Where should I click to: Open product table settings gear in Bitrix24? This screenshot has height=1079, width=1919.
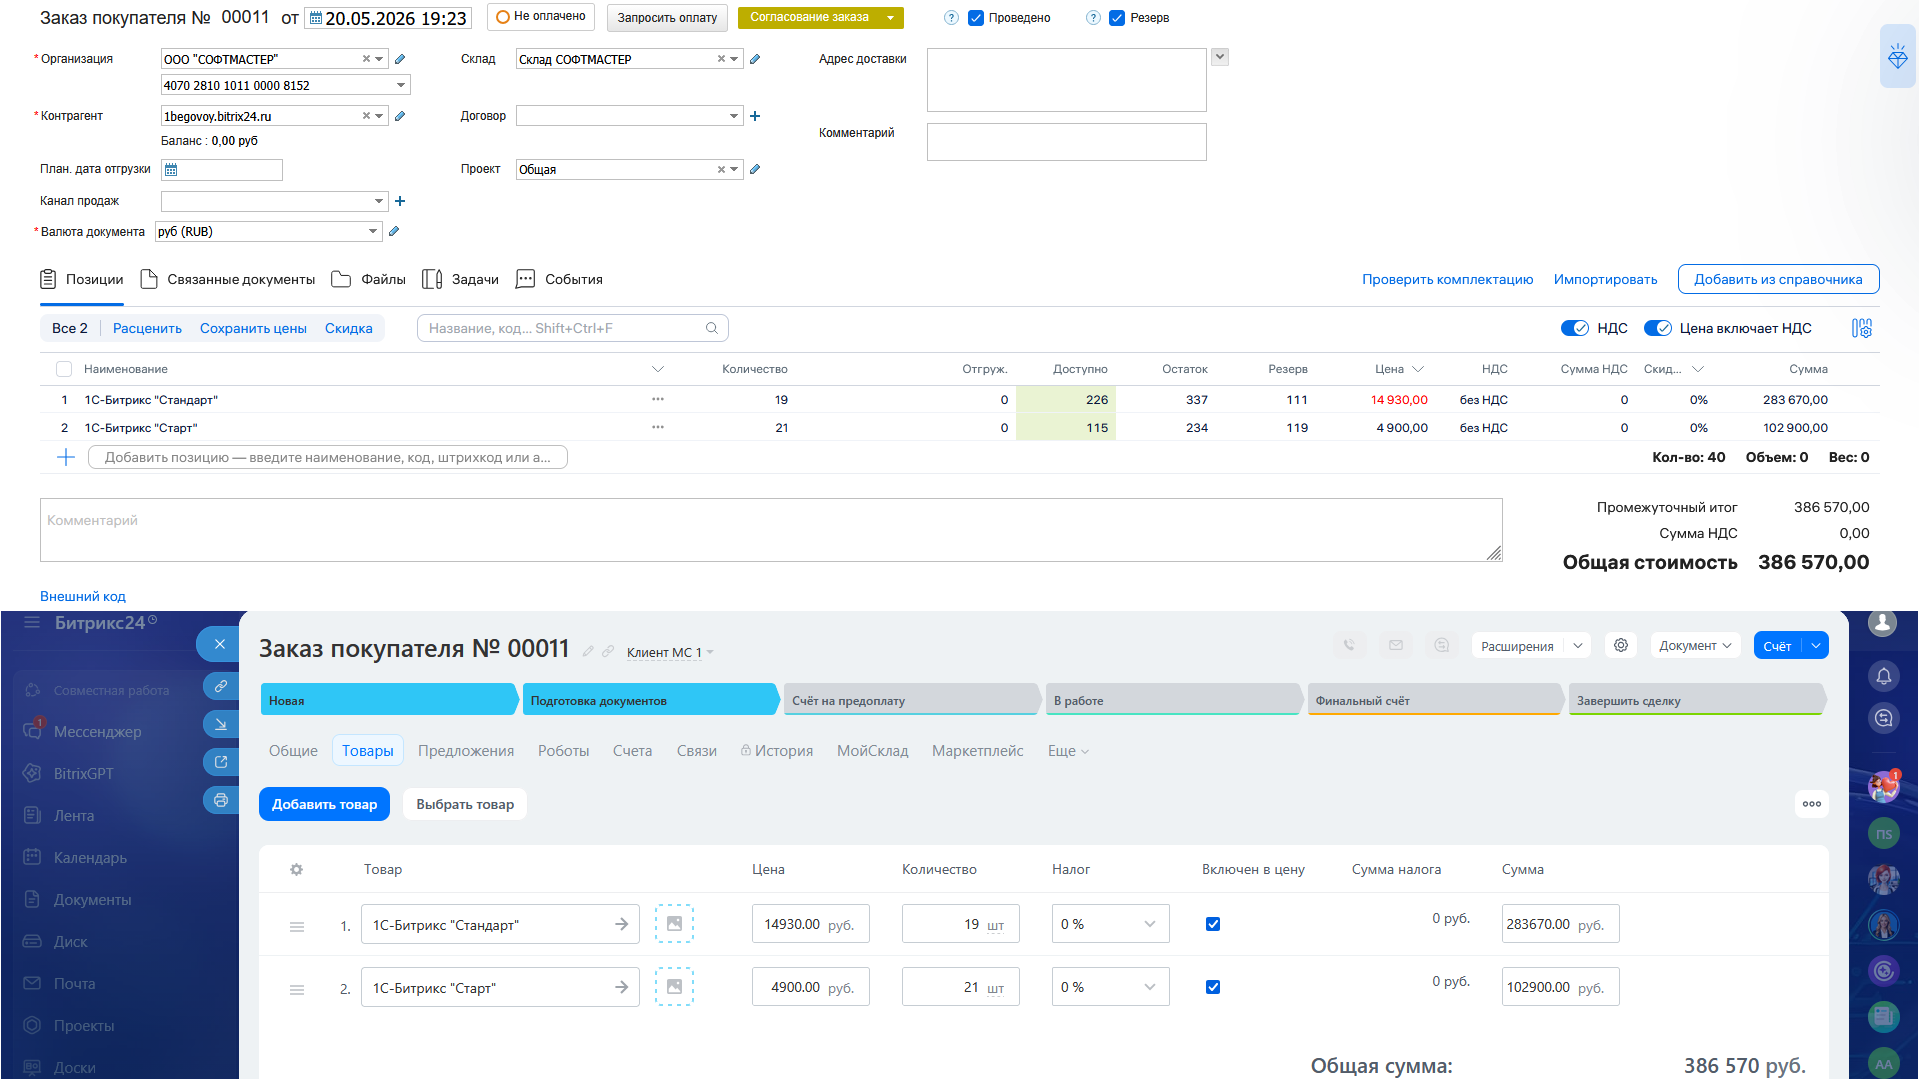pyautogui.click(x=296, y=869)
